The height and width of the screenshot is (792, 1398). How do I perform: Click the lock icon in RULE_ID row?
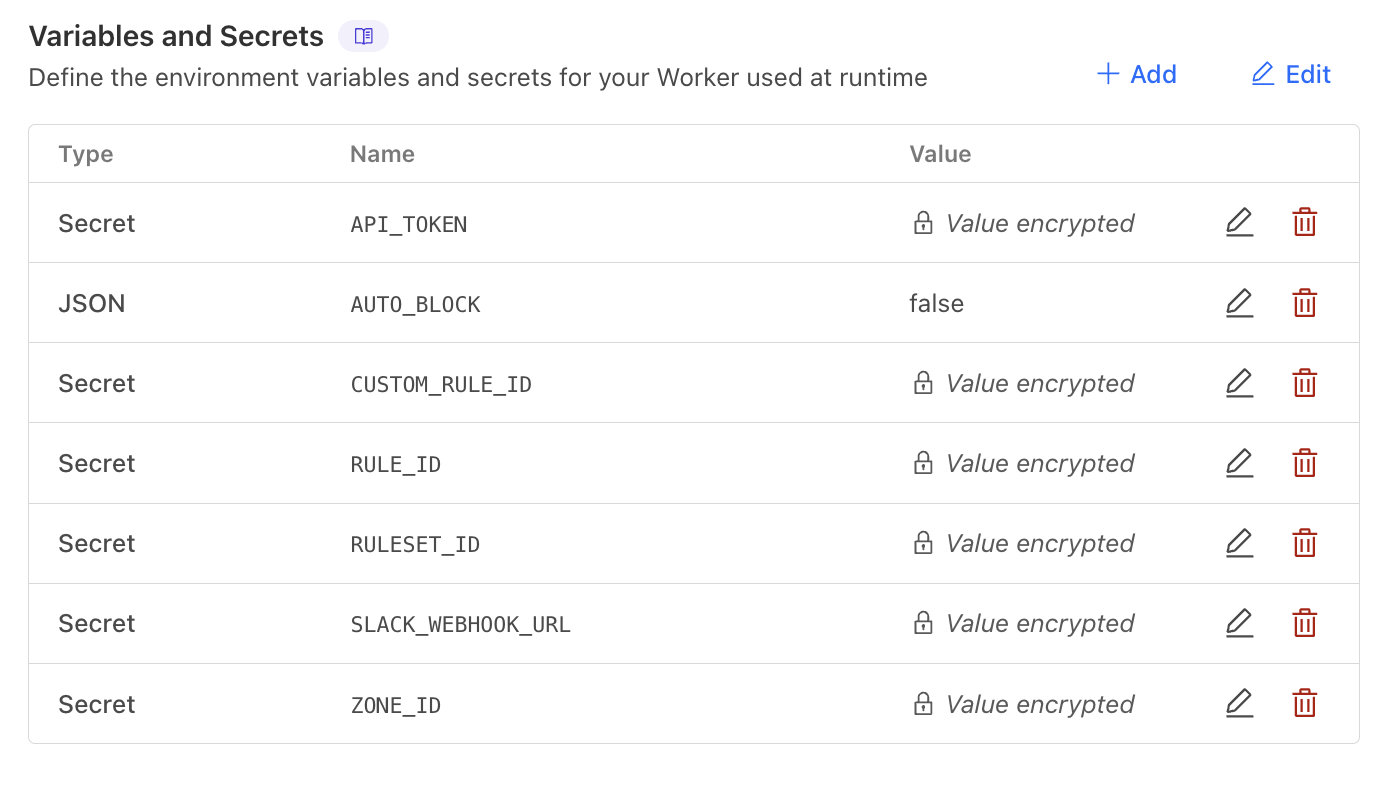(923, 463)
